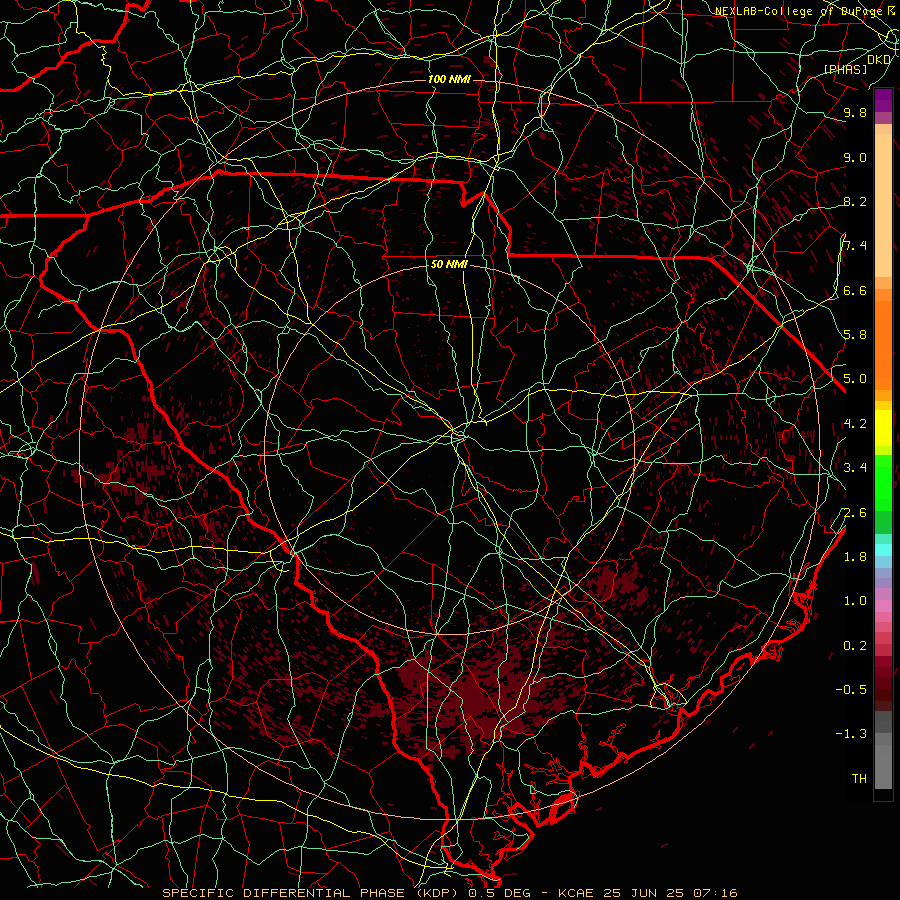Click the 6.6 value on color scale
This screenshot has height=900, width=900.
point(855,290)
